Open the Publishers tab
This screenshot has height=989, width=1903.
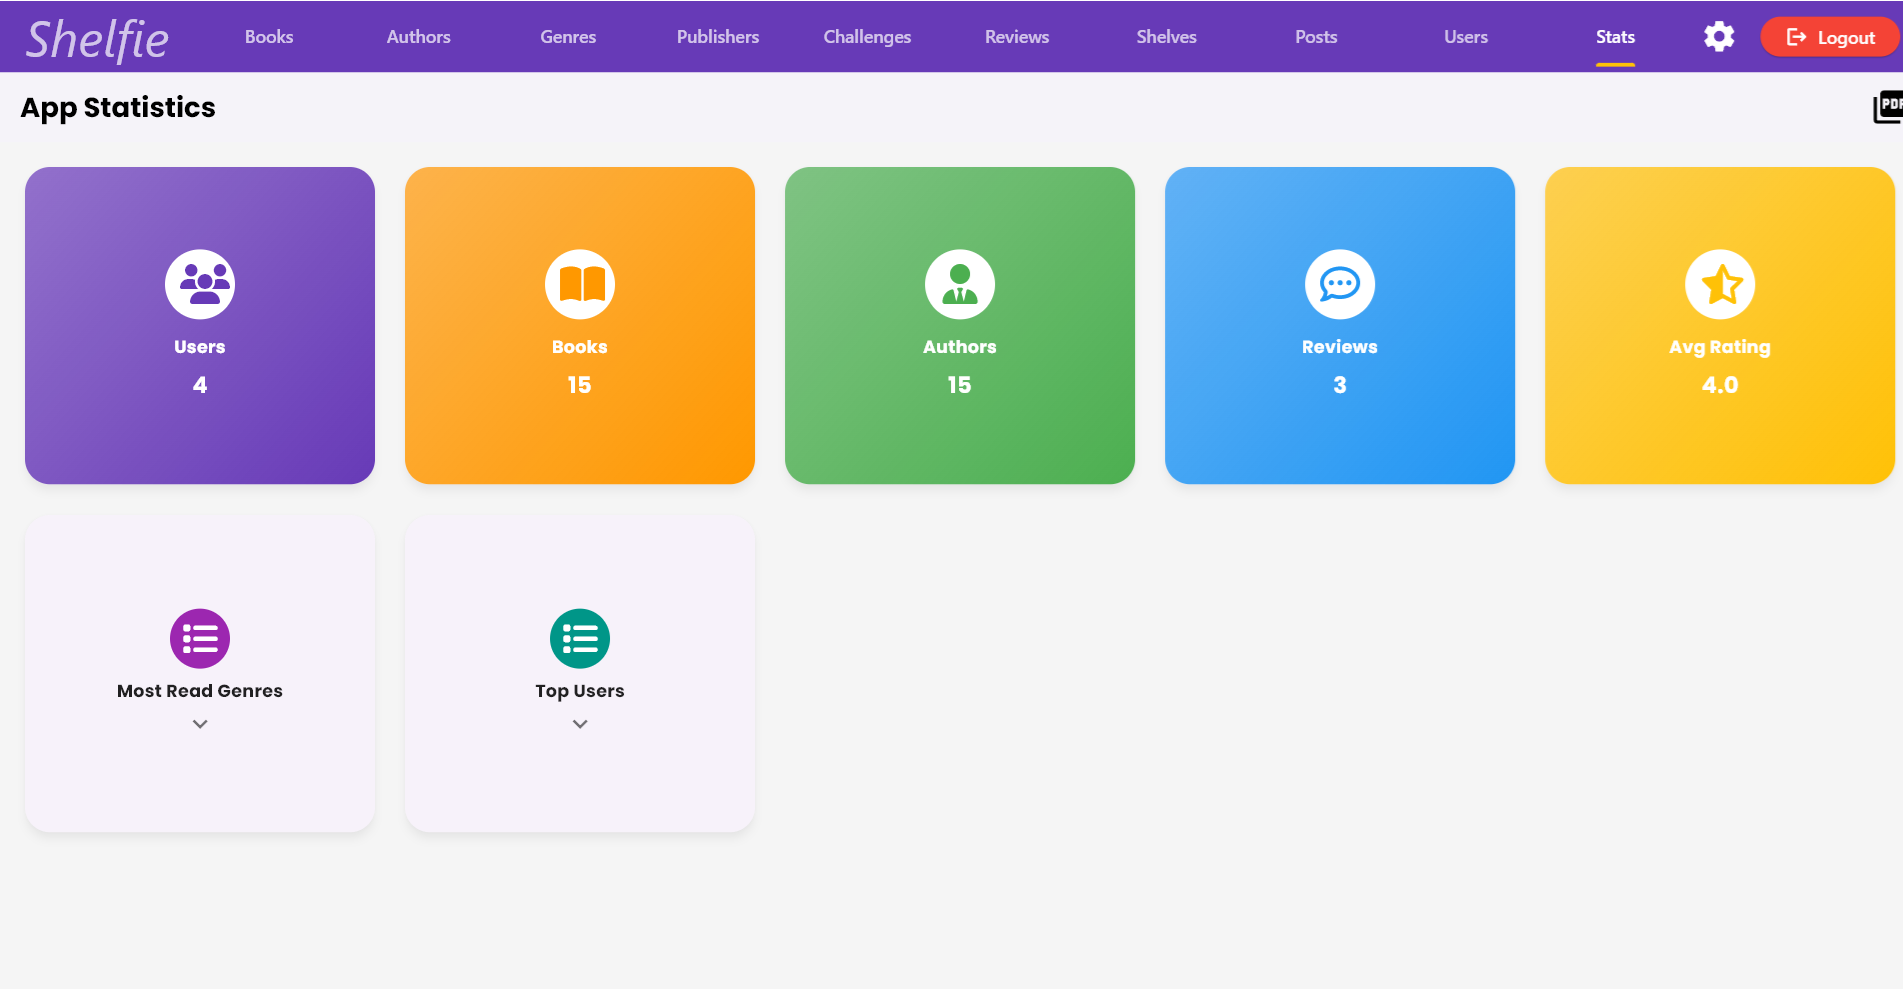point(718,37)
